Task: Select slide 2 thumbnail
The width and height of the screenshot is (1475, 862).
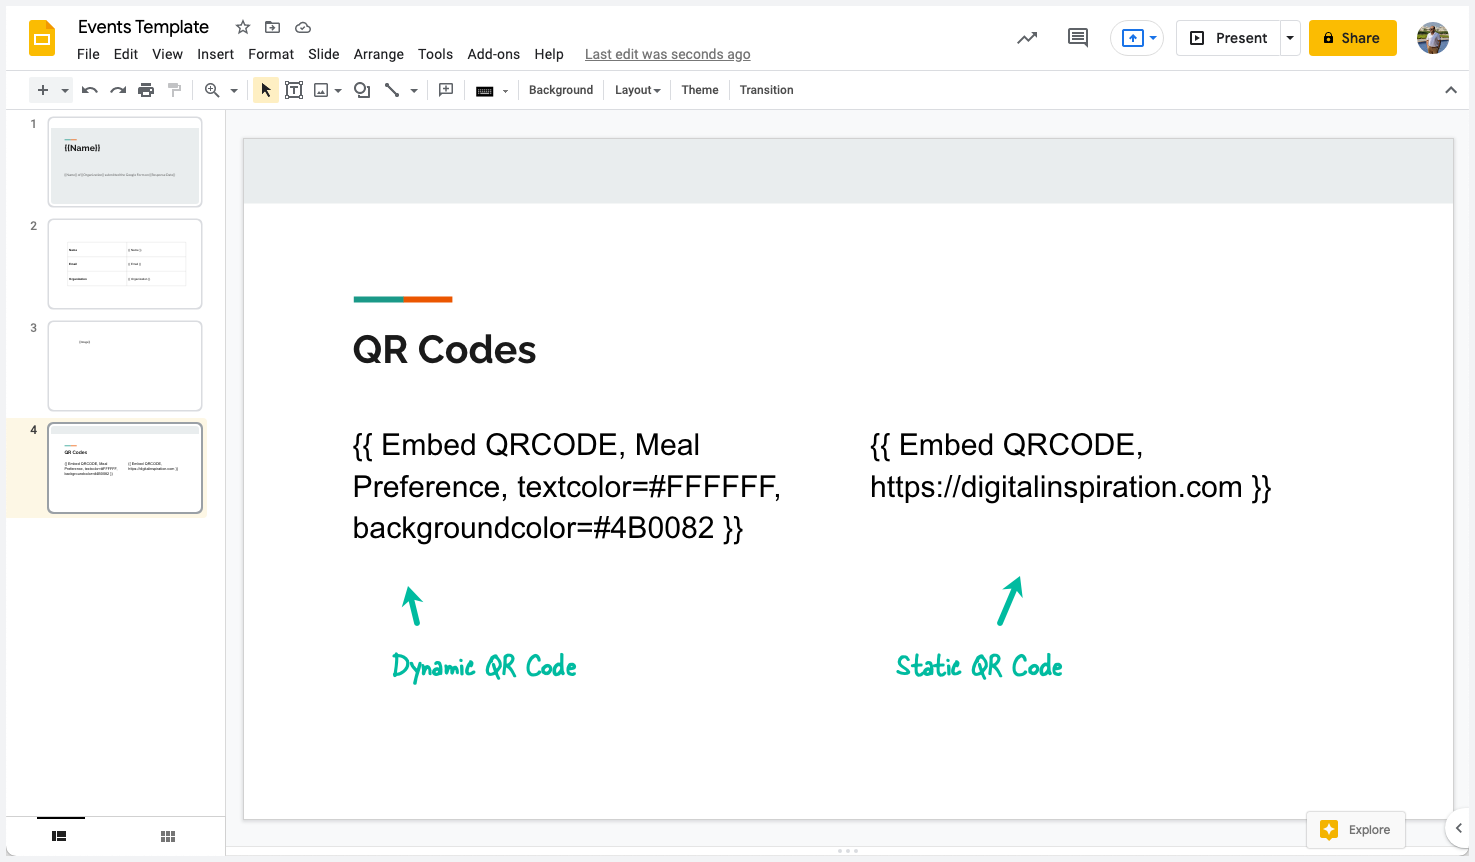Action: tap(124, 263)
